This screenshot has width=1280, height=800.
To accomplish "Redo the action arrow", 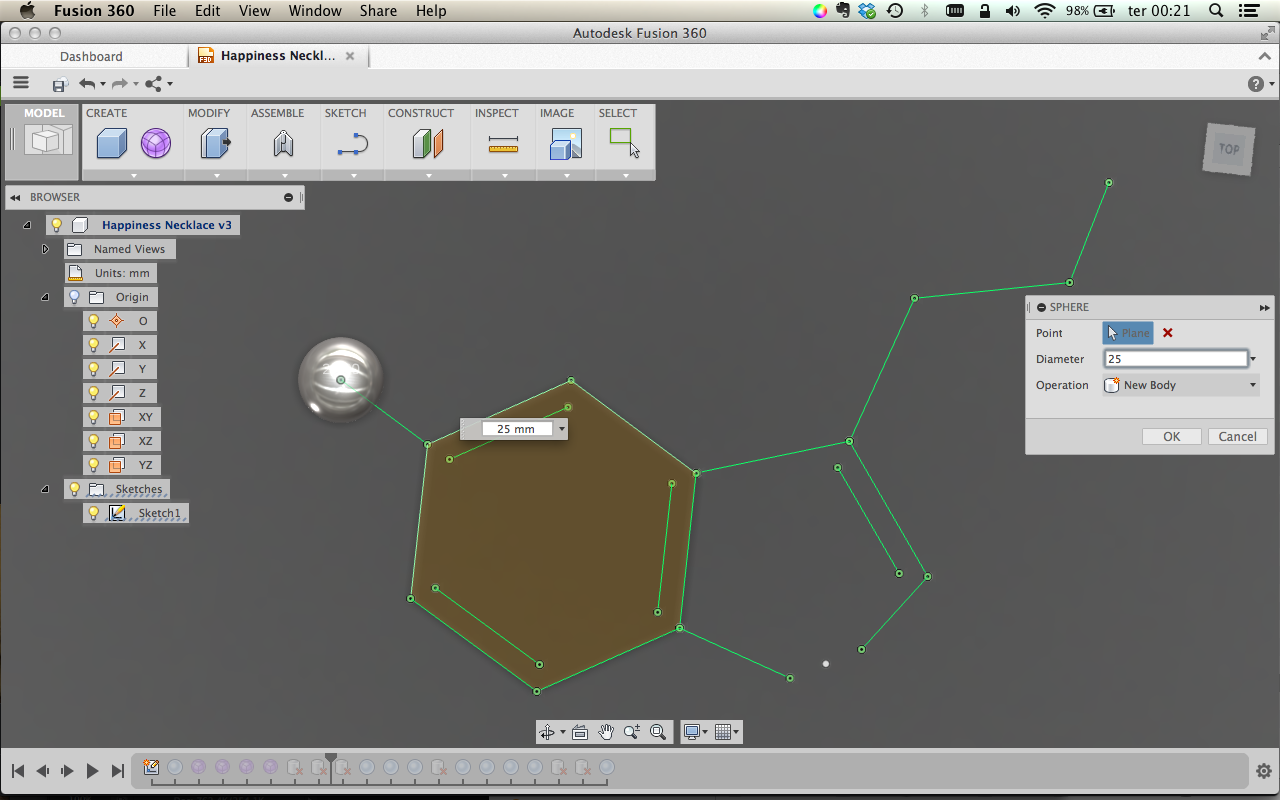I will tap(119, 84).
